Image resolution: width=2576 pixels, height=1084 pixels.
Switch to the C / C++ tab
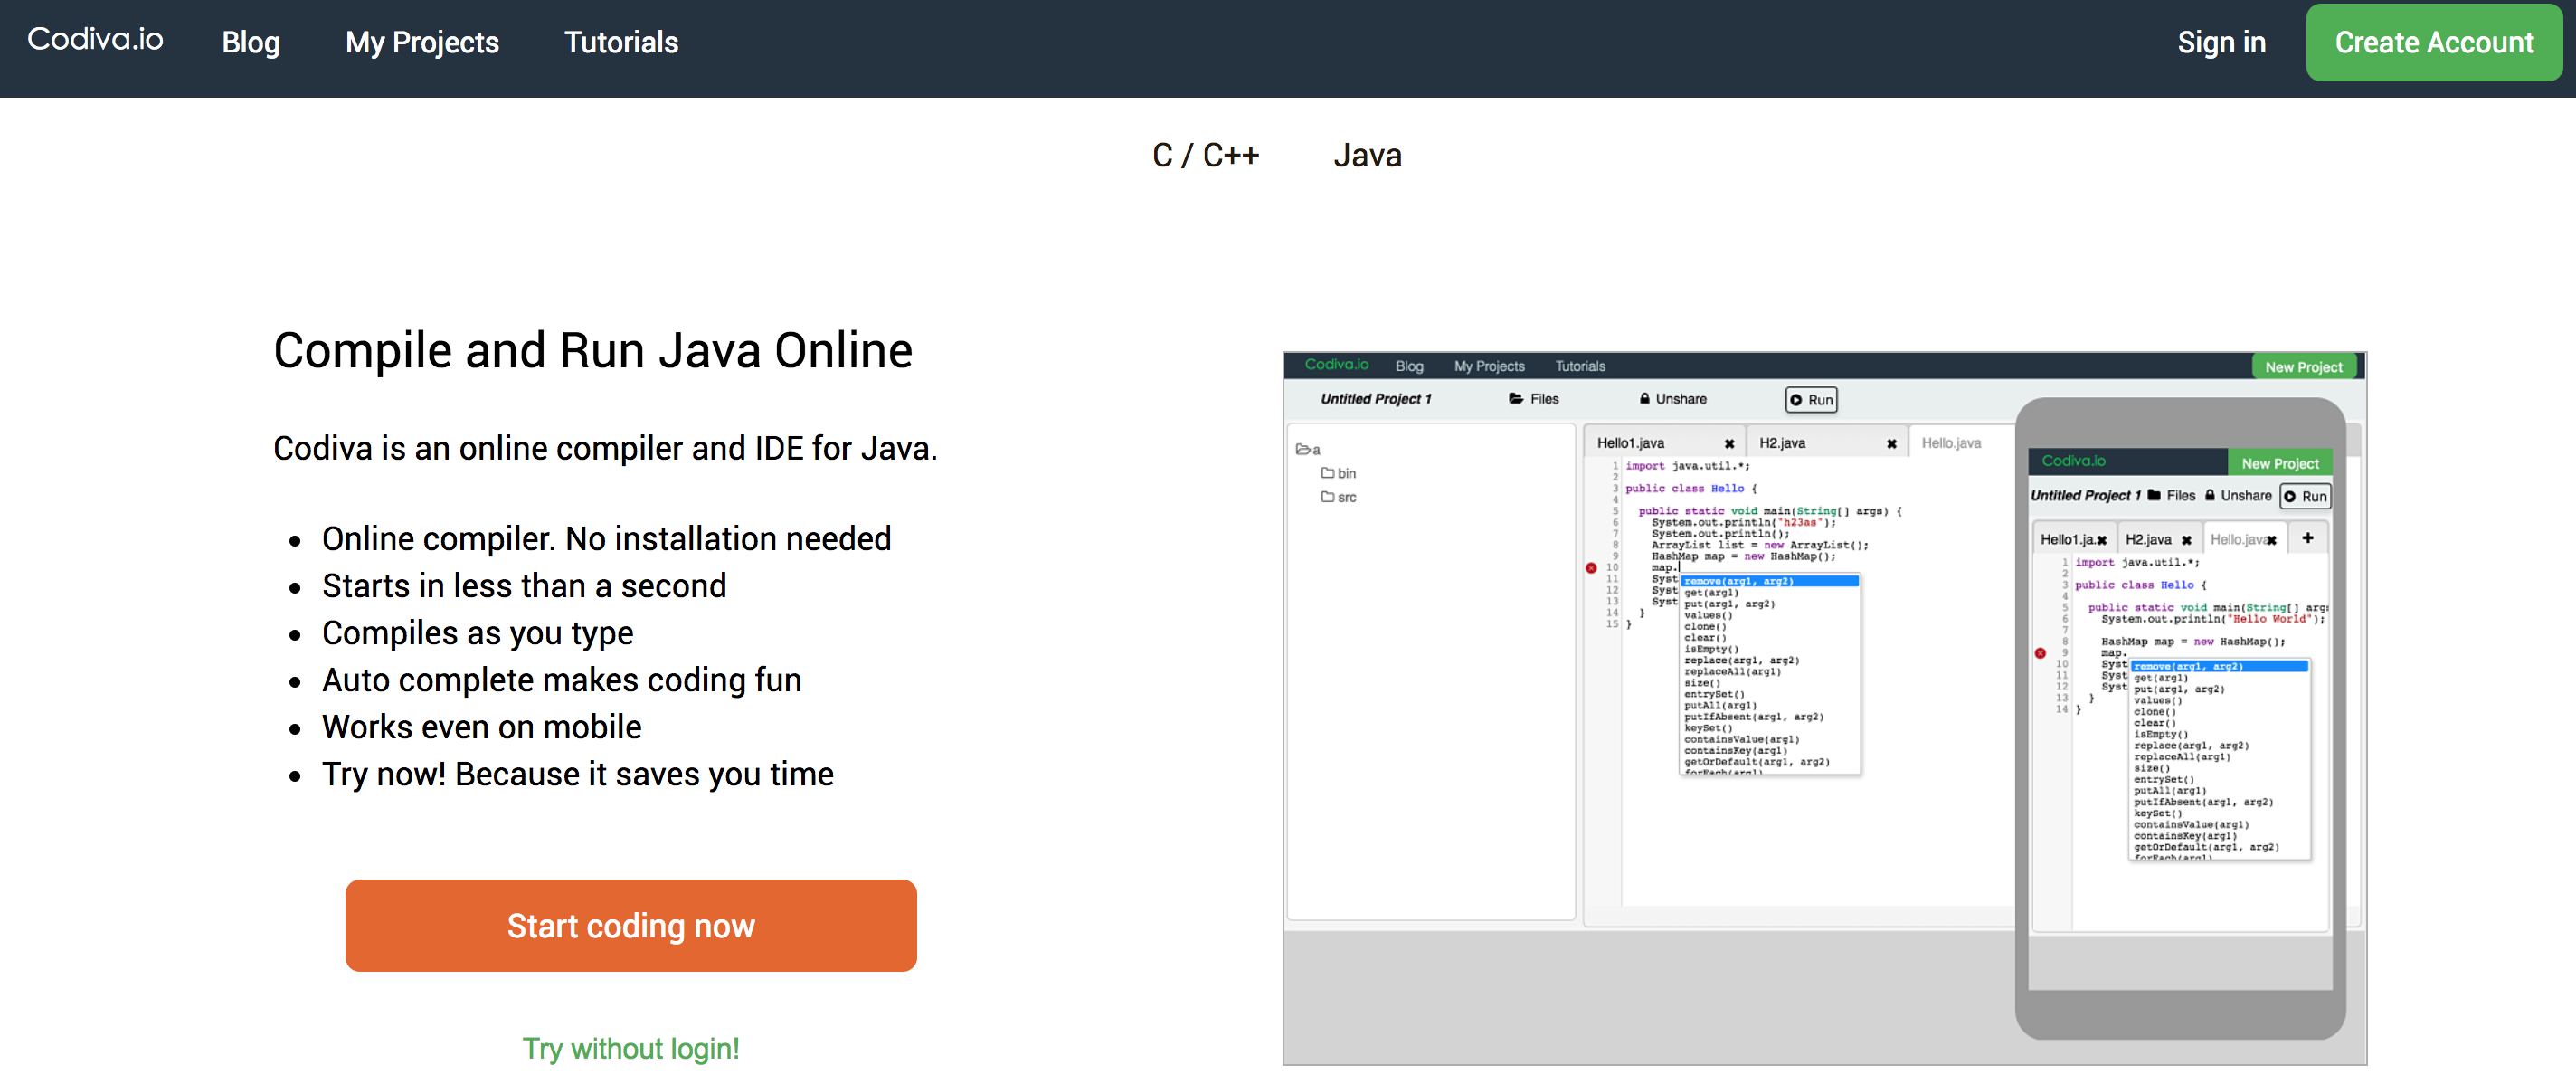tap(1205, 155)
